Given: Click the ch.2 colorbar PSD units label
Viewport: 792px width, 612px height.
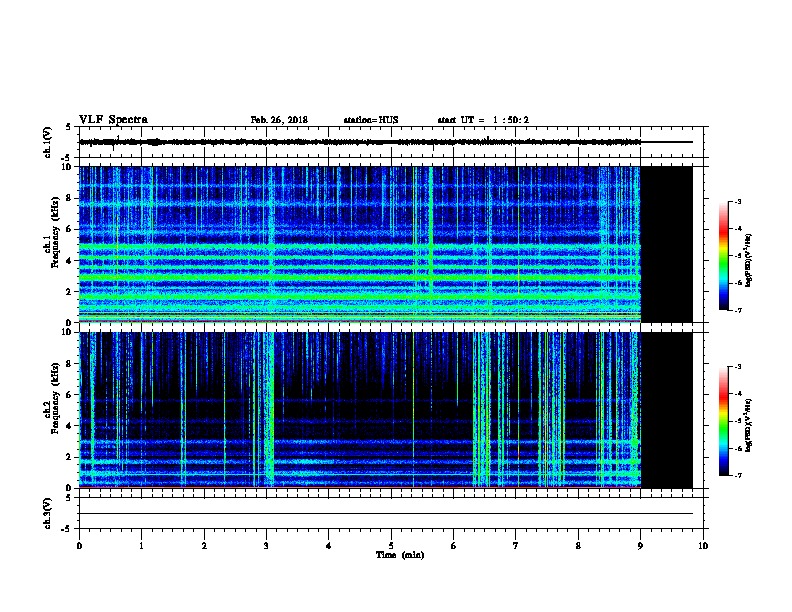Looking at the screenshot, I should (x=748, y=425).
